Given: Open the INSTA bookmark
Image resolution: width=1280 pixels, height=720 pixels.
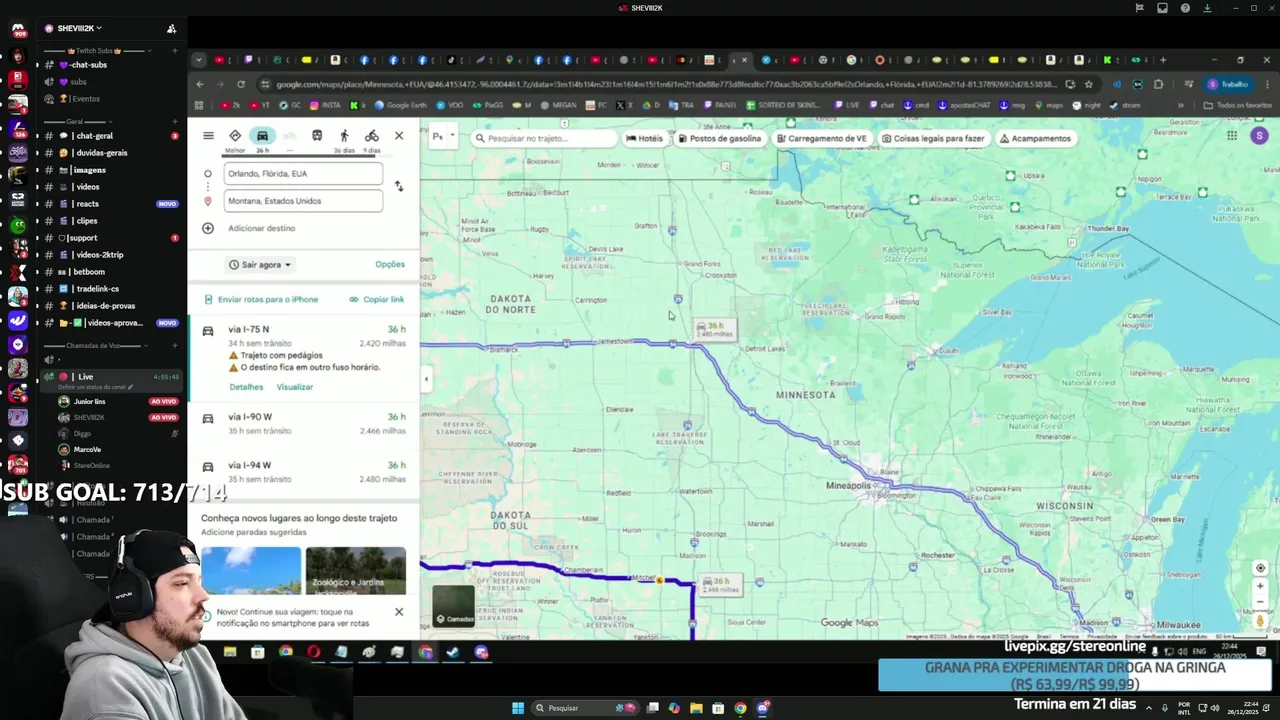Looking at the screenshot, I should pos(325,105).
